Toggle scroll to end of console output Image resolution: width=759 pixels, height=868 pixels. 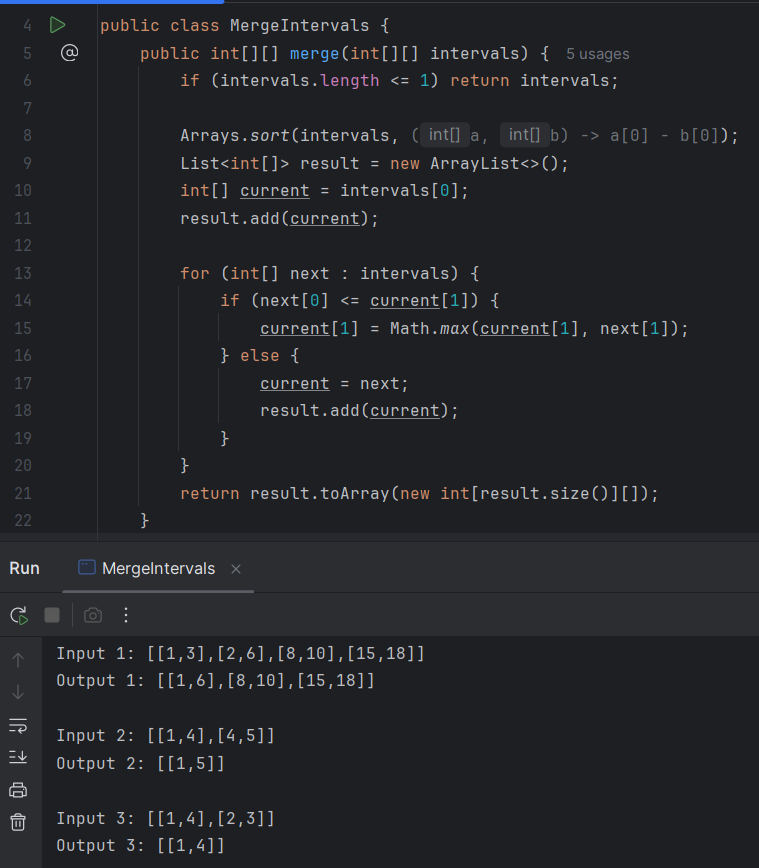(18, 757)
